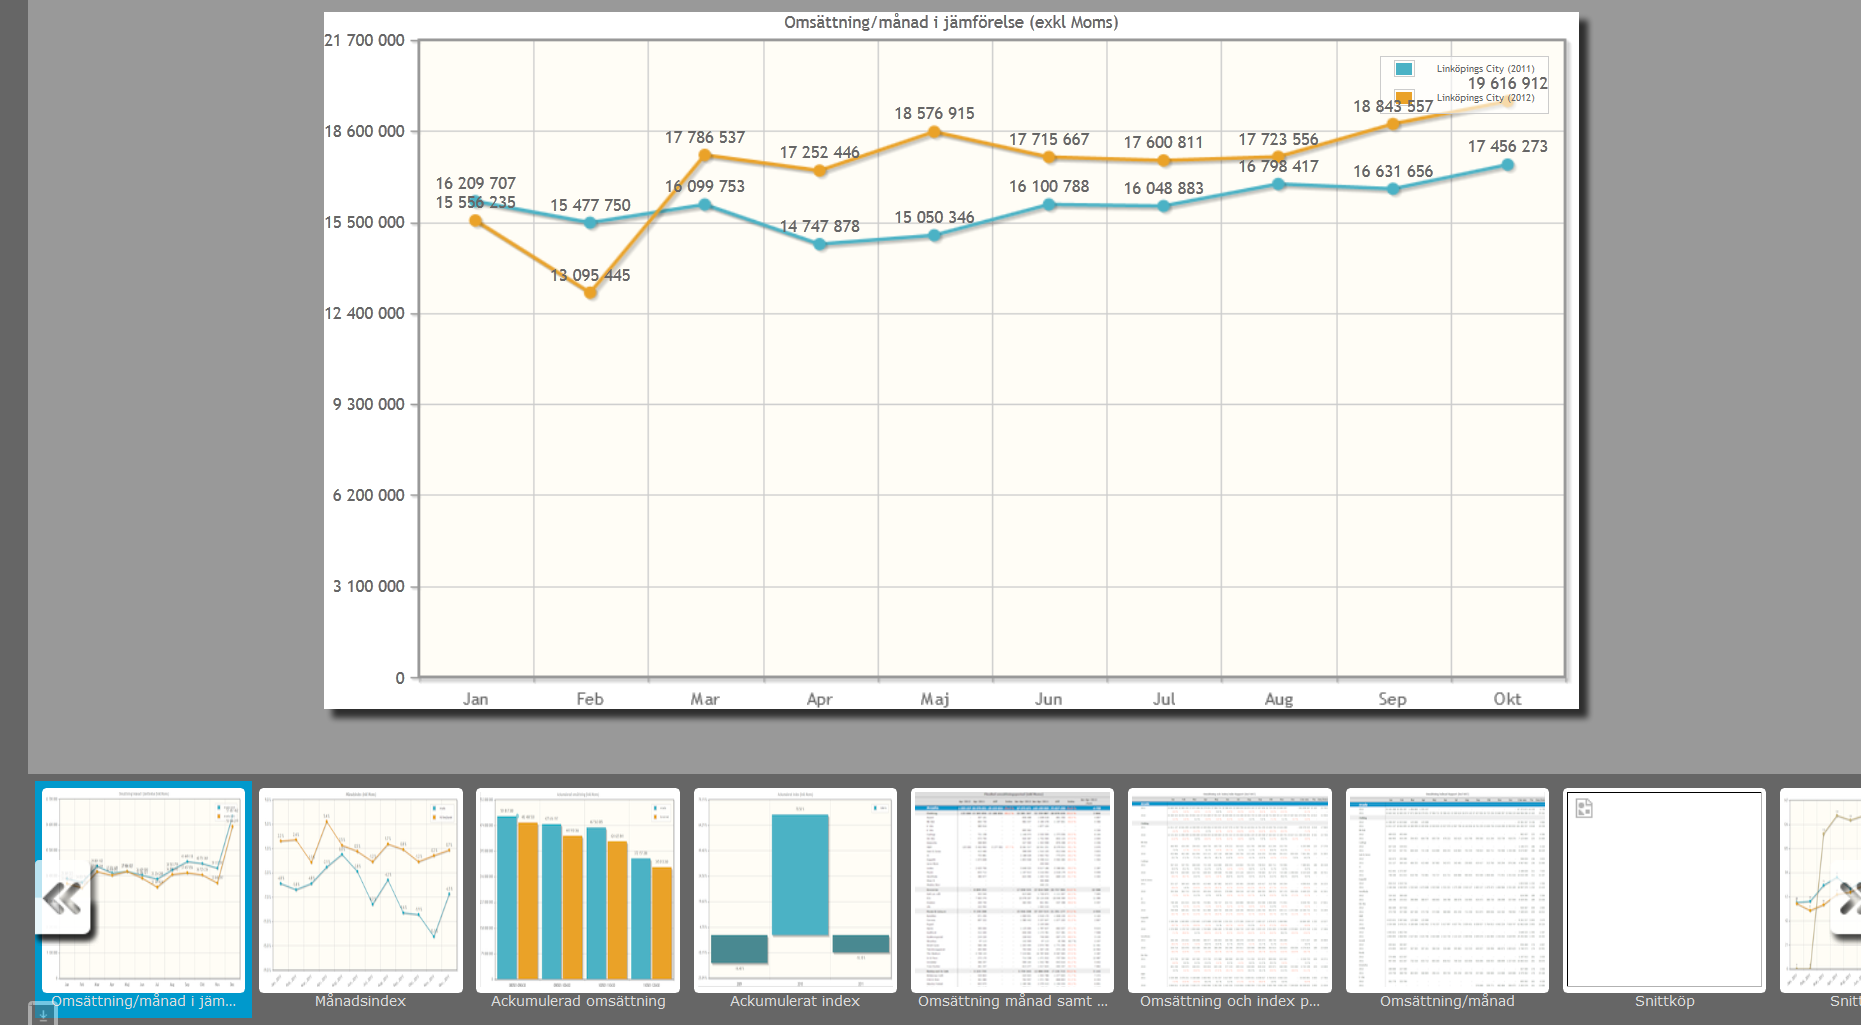The width and height of the screenshot is (1861, 1025).
Task: Click the next thumbnails arrow button
Action: (x=1847, y=898)
